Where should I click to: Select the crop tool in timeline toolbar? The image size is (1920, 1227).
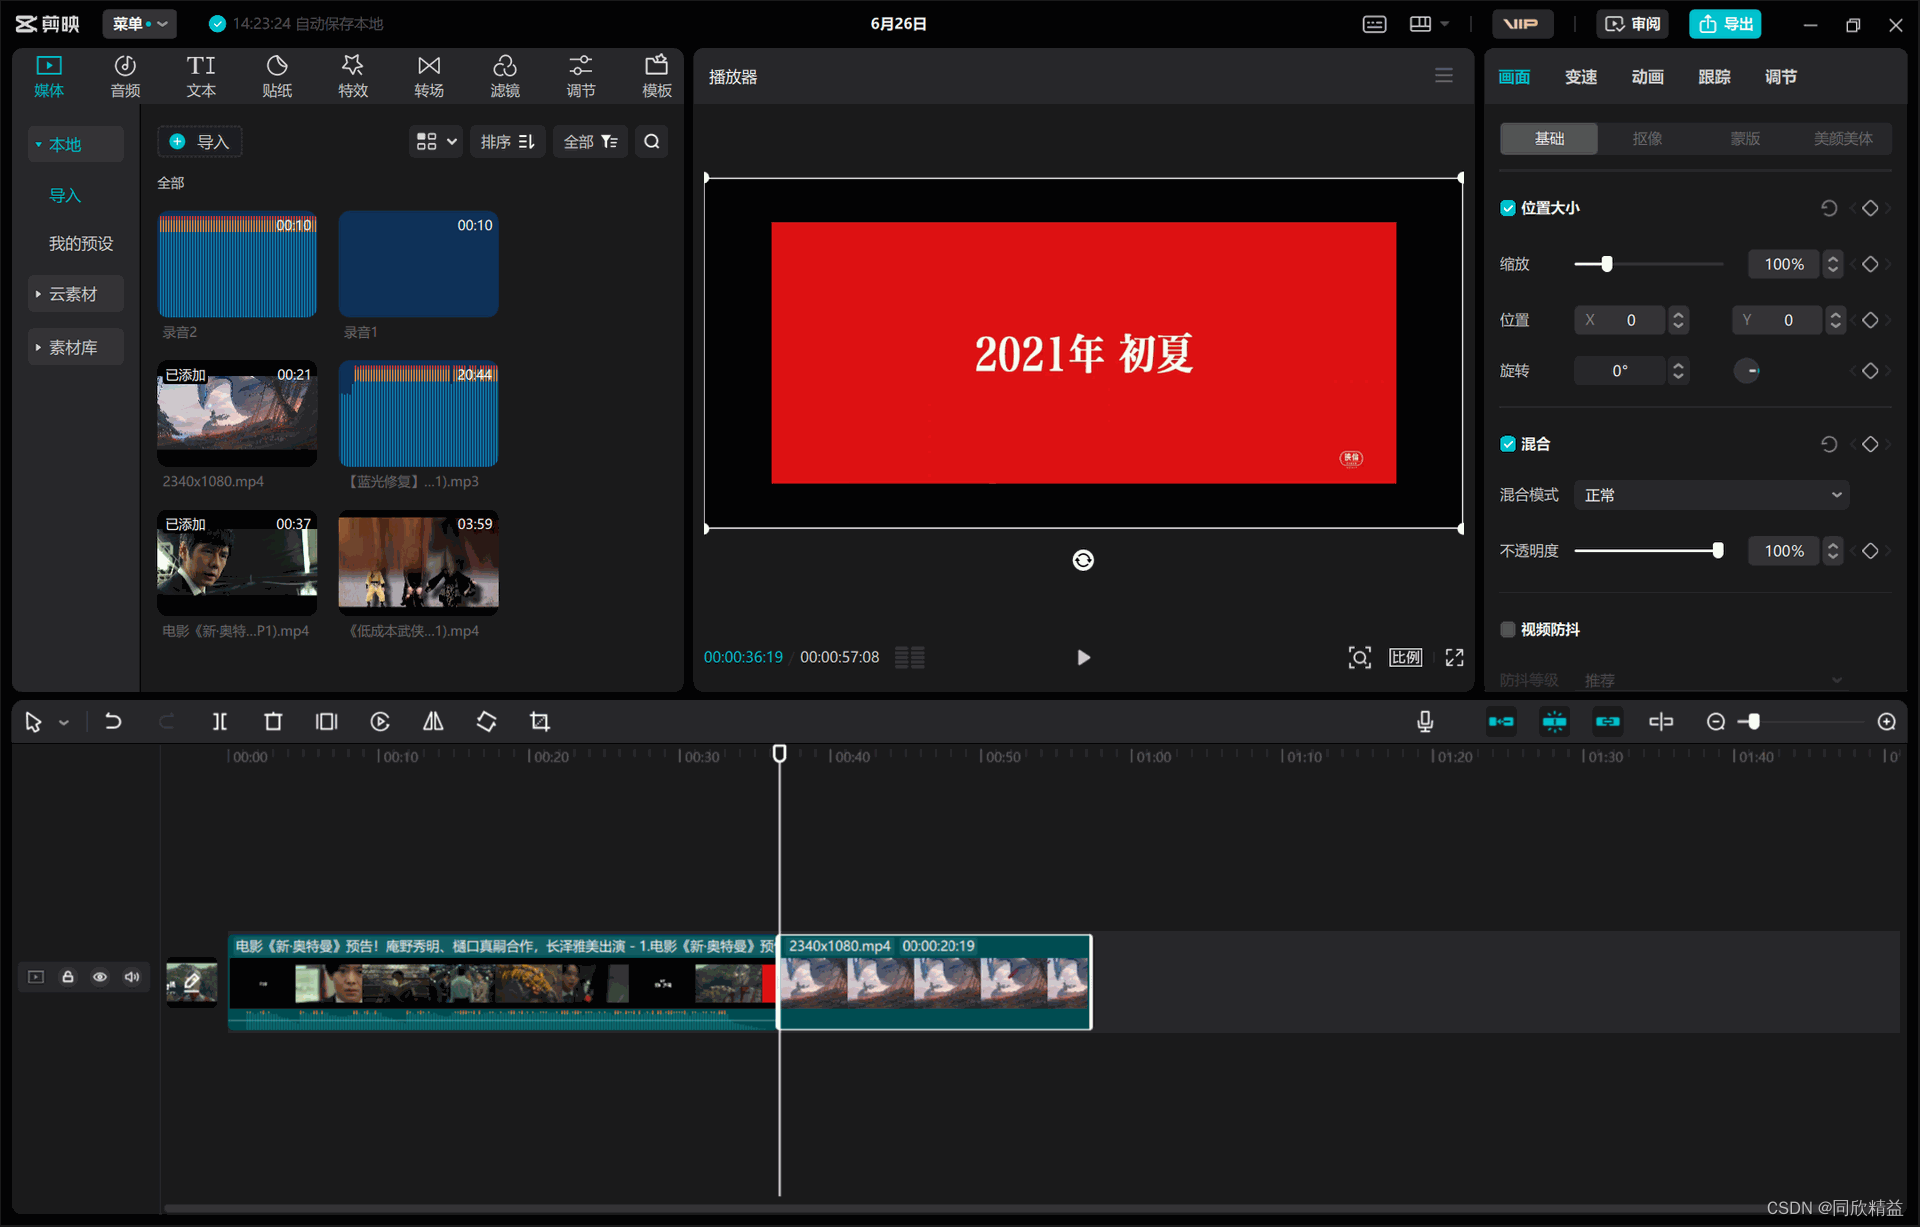[x=540, y=722]
